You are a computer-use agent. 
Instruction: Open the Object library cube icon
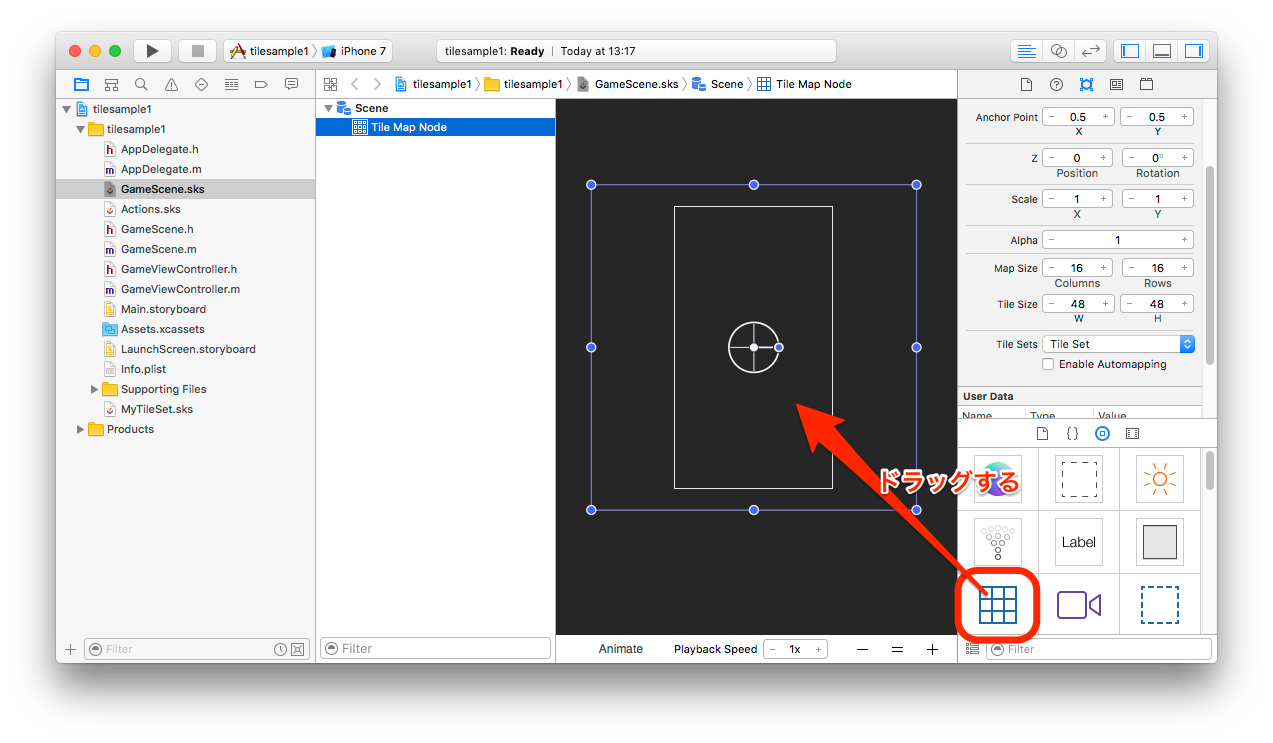1102,433
